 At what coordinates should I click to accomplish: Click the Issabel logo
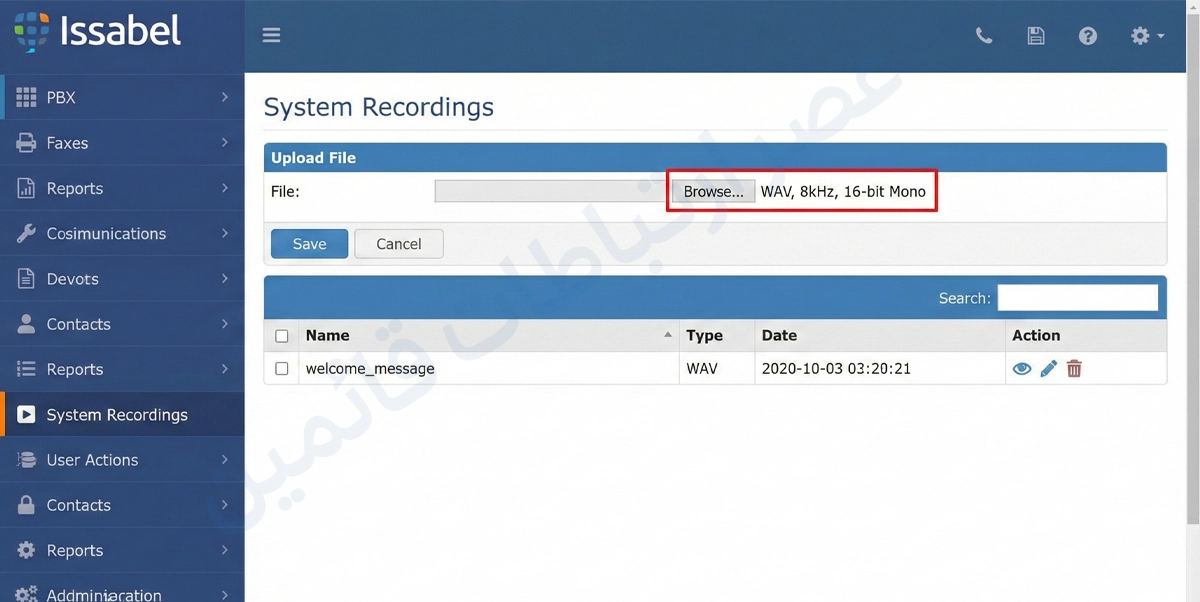pyautogui.click(x=97, y=31)
